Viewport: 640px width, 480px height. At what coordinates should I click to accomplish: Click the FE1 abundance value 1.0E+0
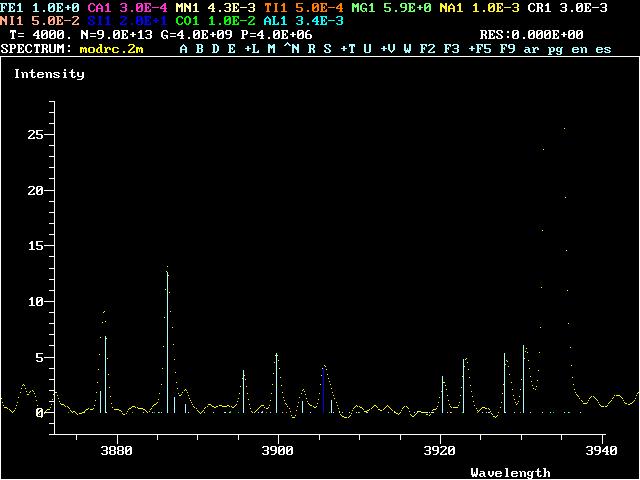click(x=56, y=8)
